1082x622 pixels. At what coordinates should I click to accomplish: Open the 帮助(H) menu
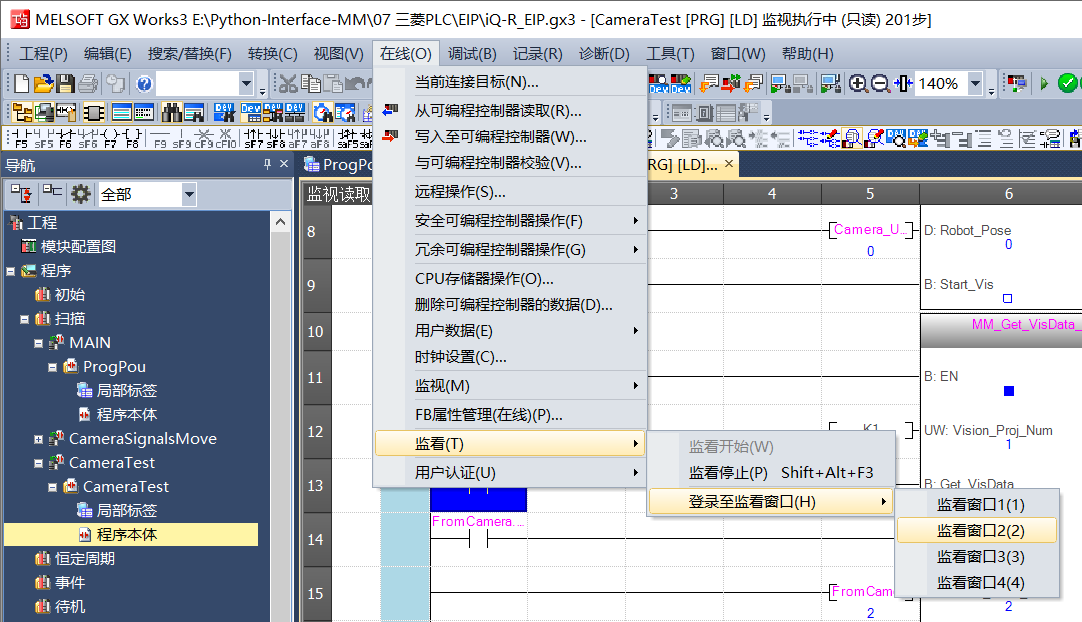click(x=807, y=54)
